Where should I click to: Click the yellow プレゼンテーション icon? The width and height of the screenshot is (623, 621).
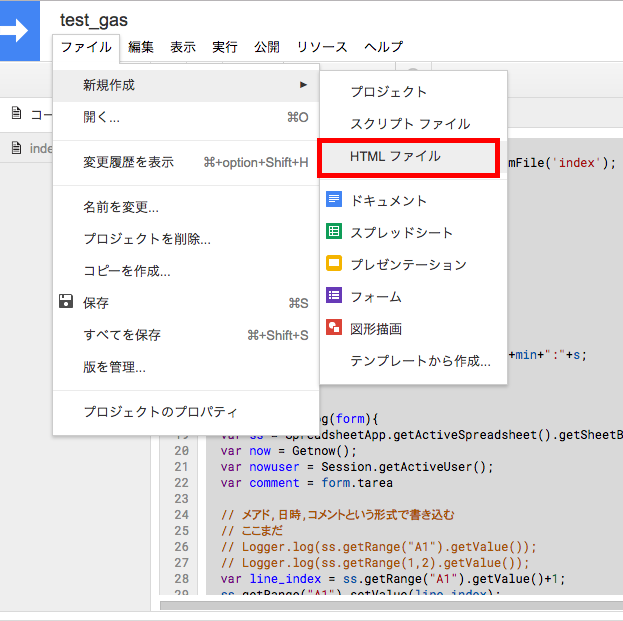pyautogui.click(x=334, y=263)
